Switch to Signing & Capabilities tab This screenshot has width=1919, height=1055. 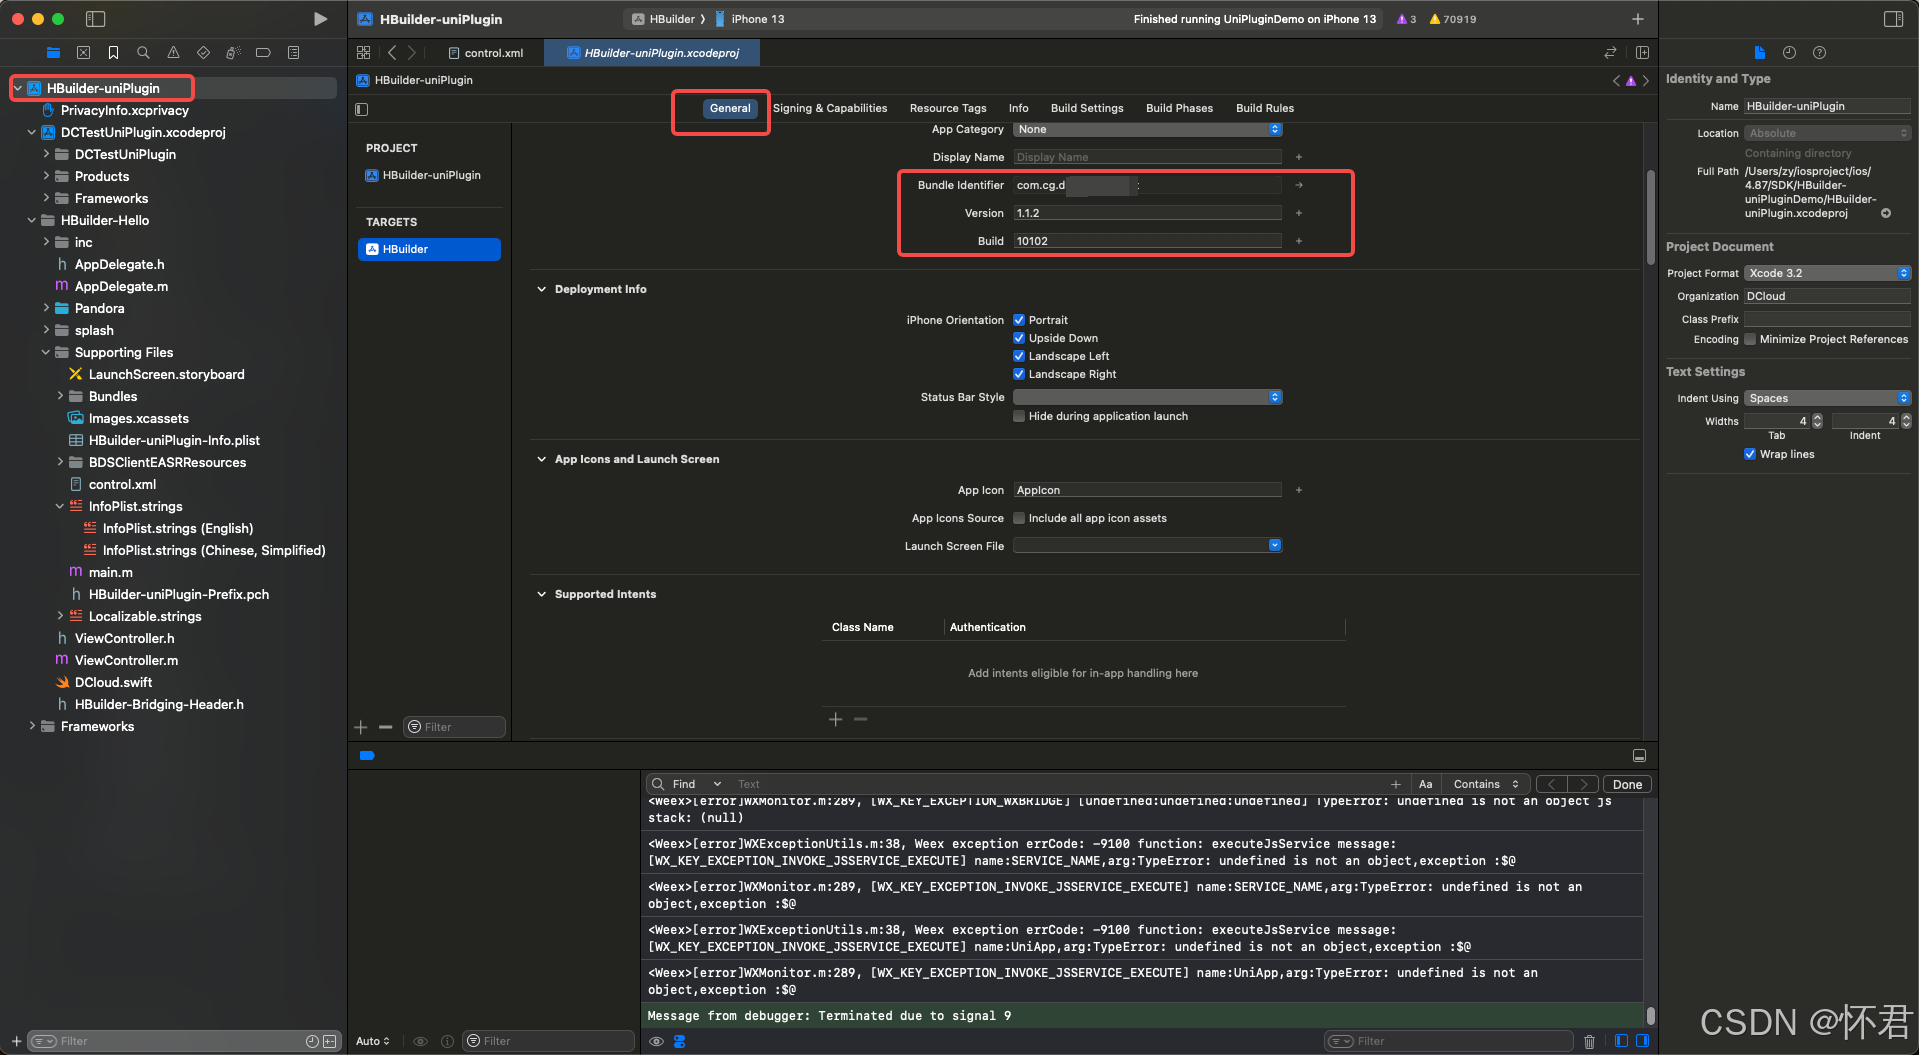click(x=830, y=108)
